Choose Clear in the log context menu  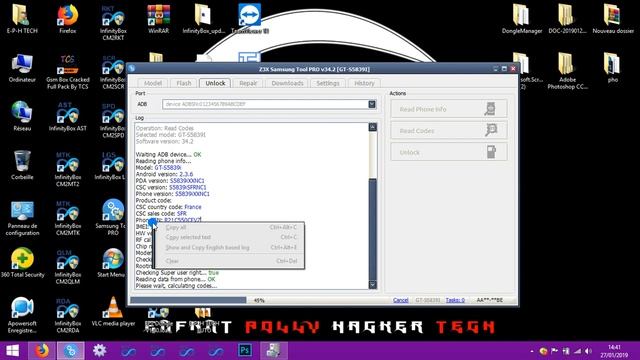click(x=230, y=261)
